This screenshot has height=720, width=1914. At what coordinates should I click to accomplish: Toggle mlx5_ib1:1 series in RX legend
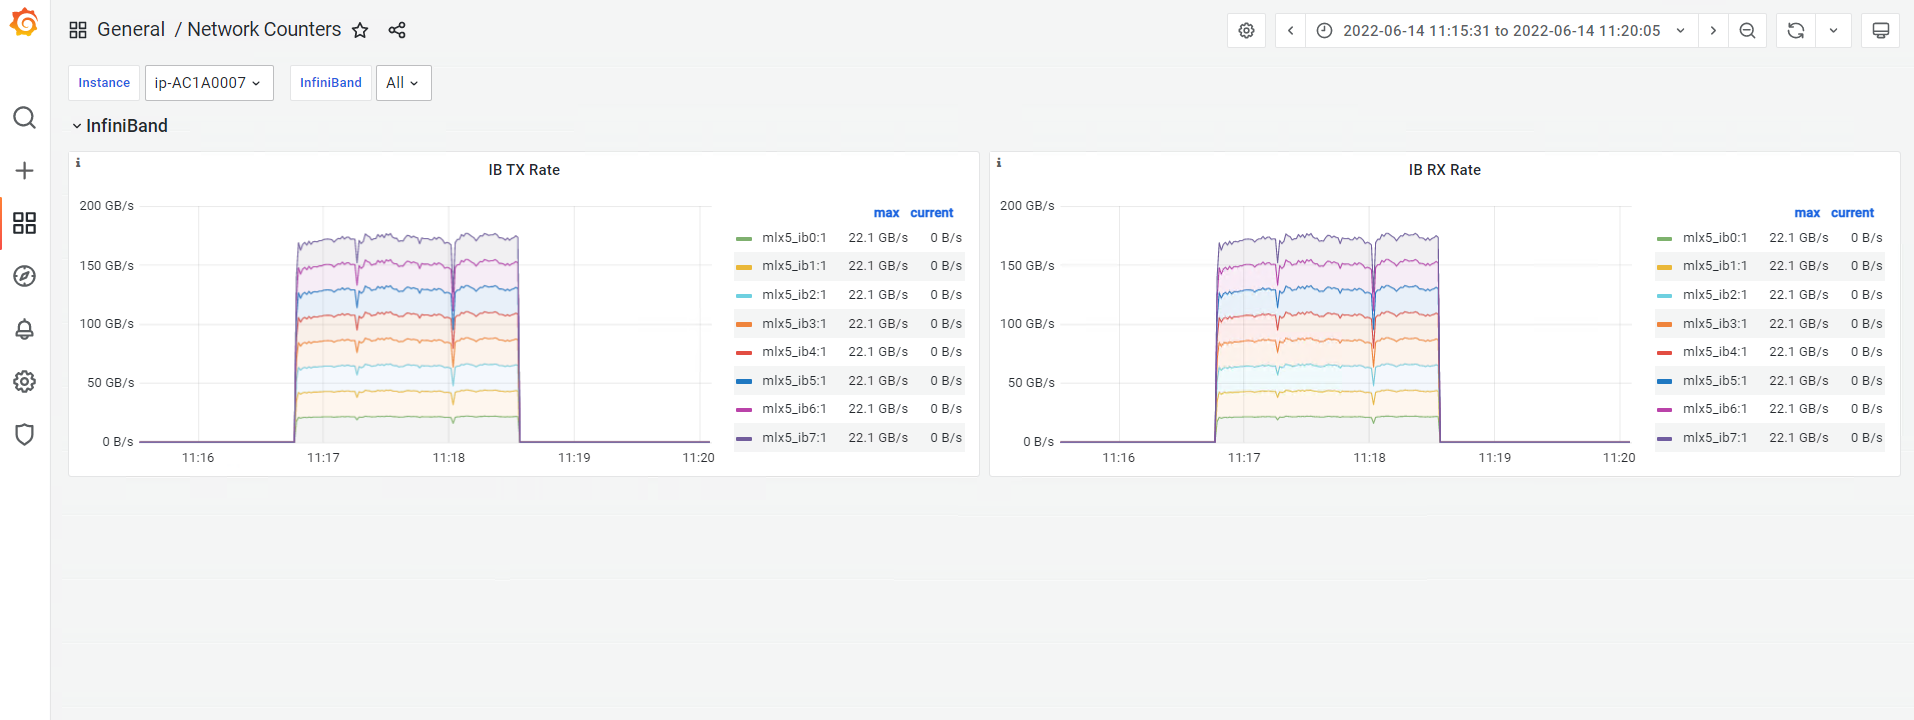[1715, 266]
